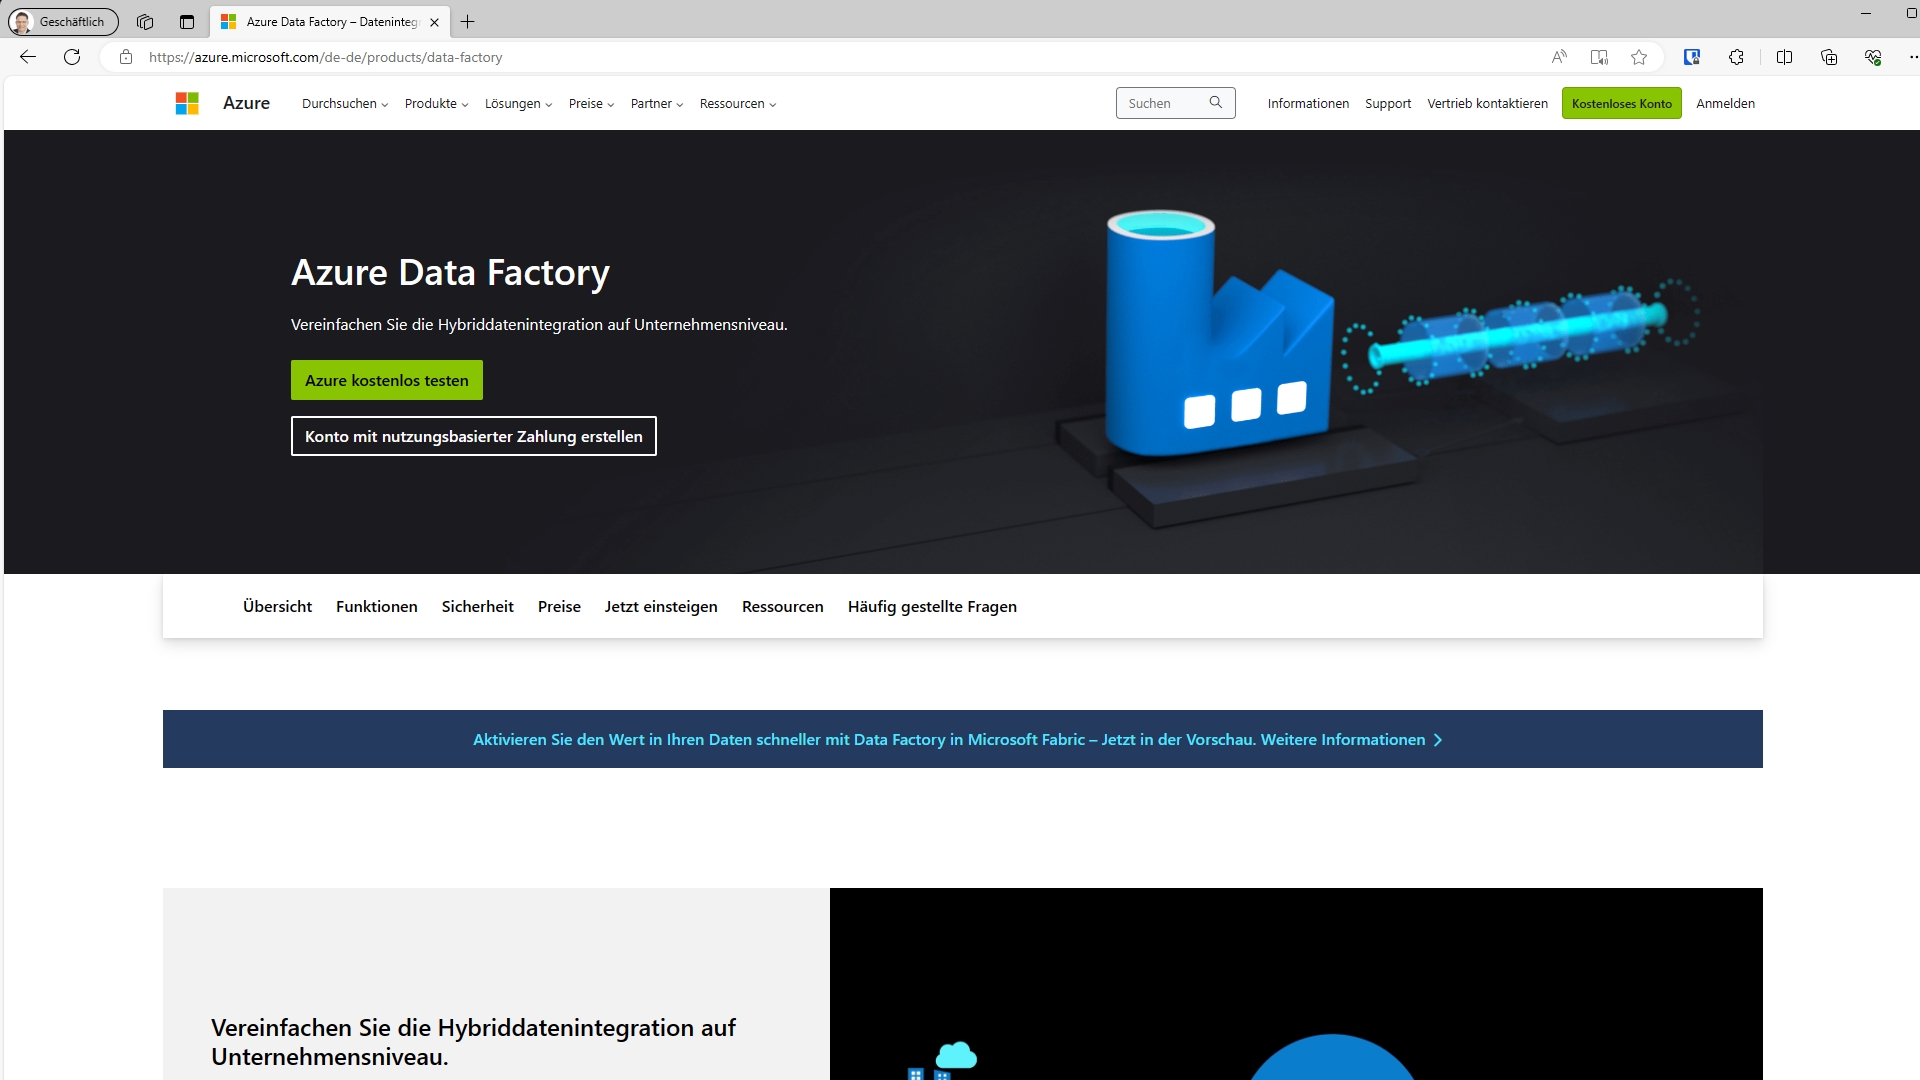This screenshot has width=1920, height=1080.
Task: Switch to the Sicherheit section tab
Action: [x=477, y=606]
